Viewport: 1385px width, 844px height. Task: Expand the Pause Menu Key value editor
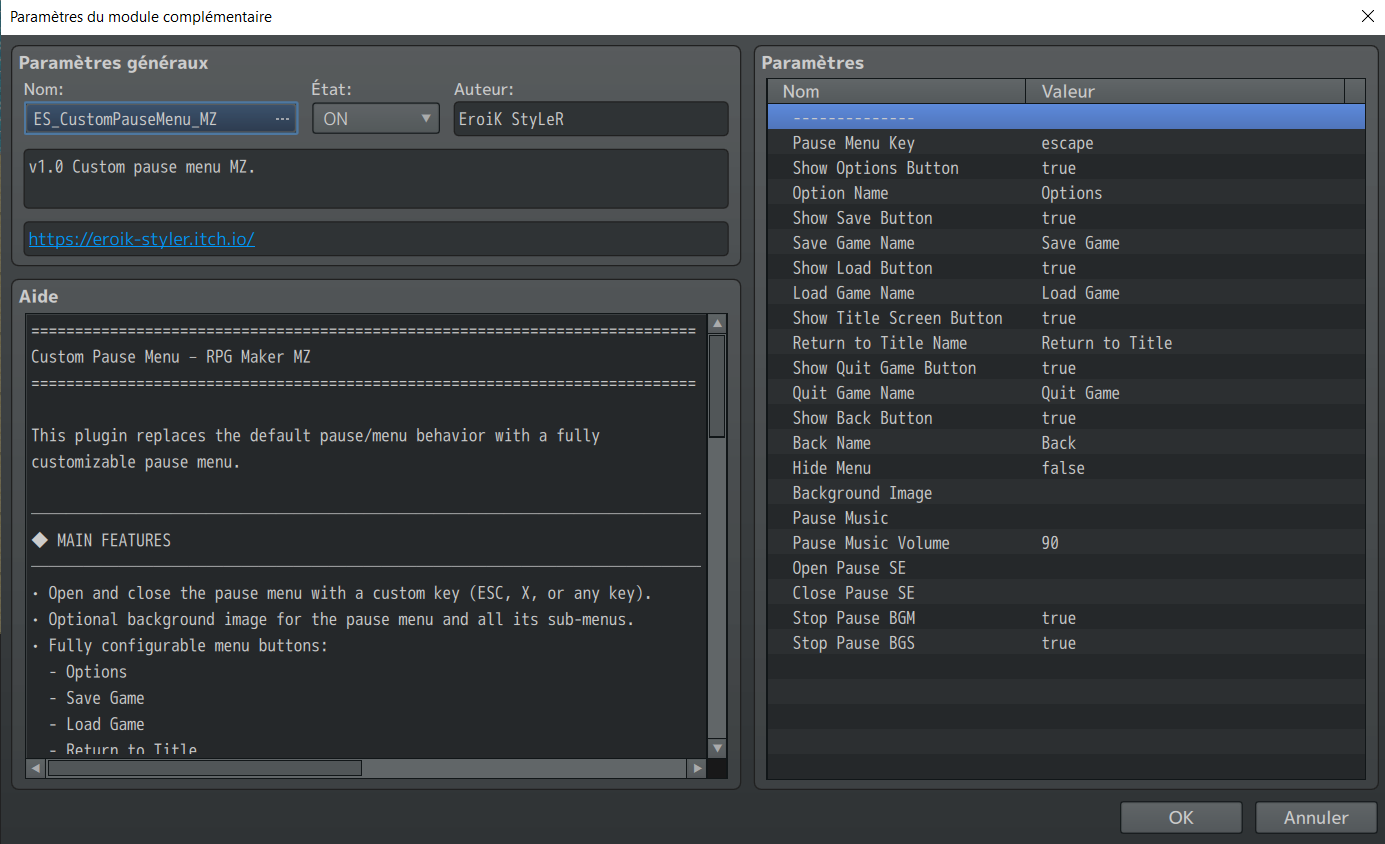(x=1100, y=143)
